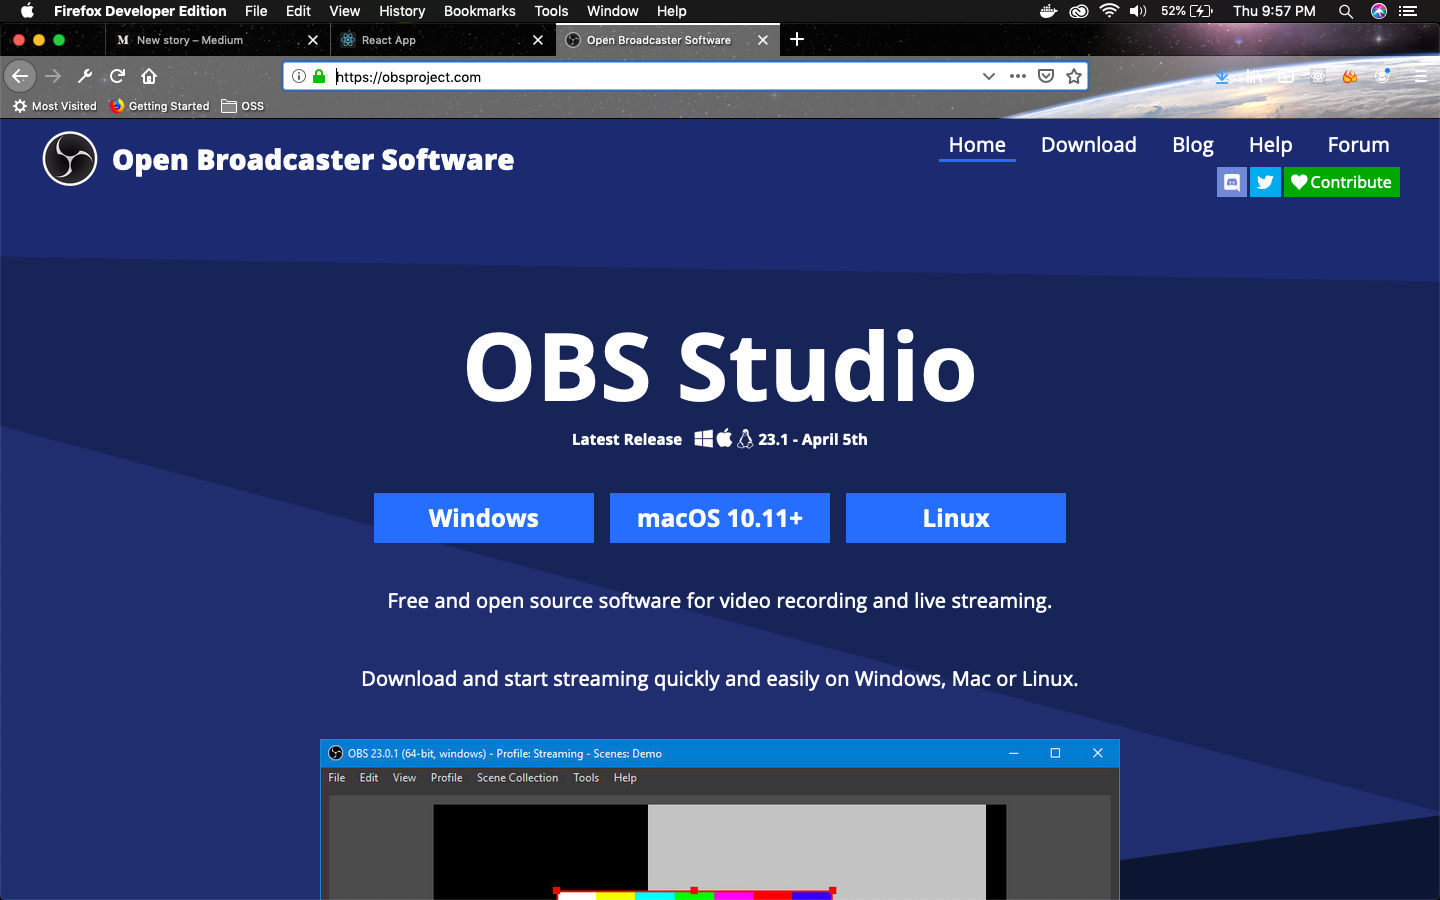Click the Open Broadcaster Software site title

coord(313,160)
